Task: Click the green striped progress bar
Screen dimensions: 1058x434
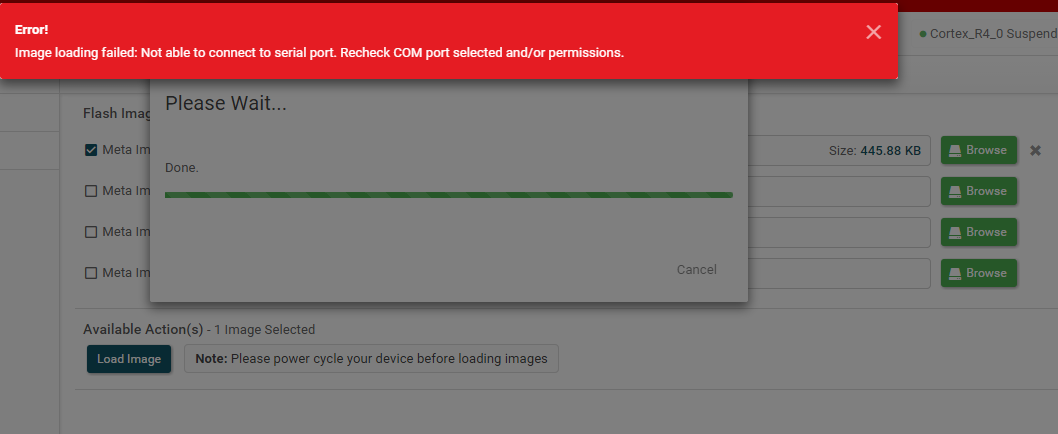Action: click(449, 195)
